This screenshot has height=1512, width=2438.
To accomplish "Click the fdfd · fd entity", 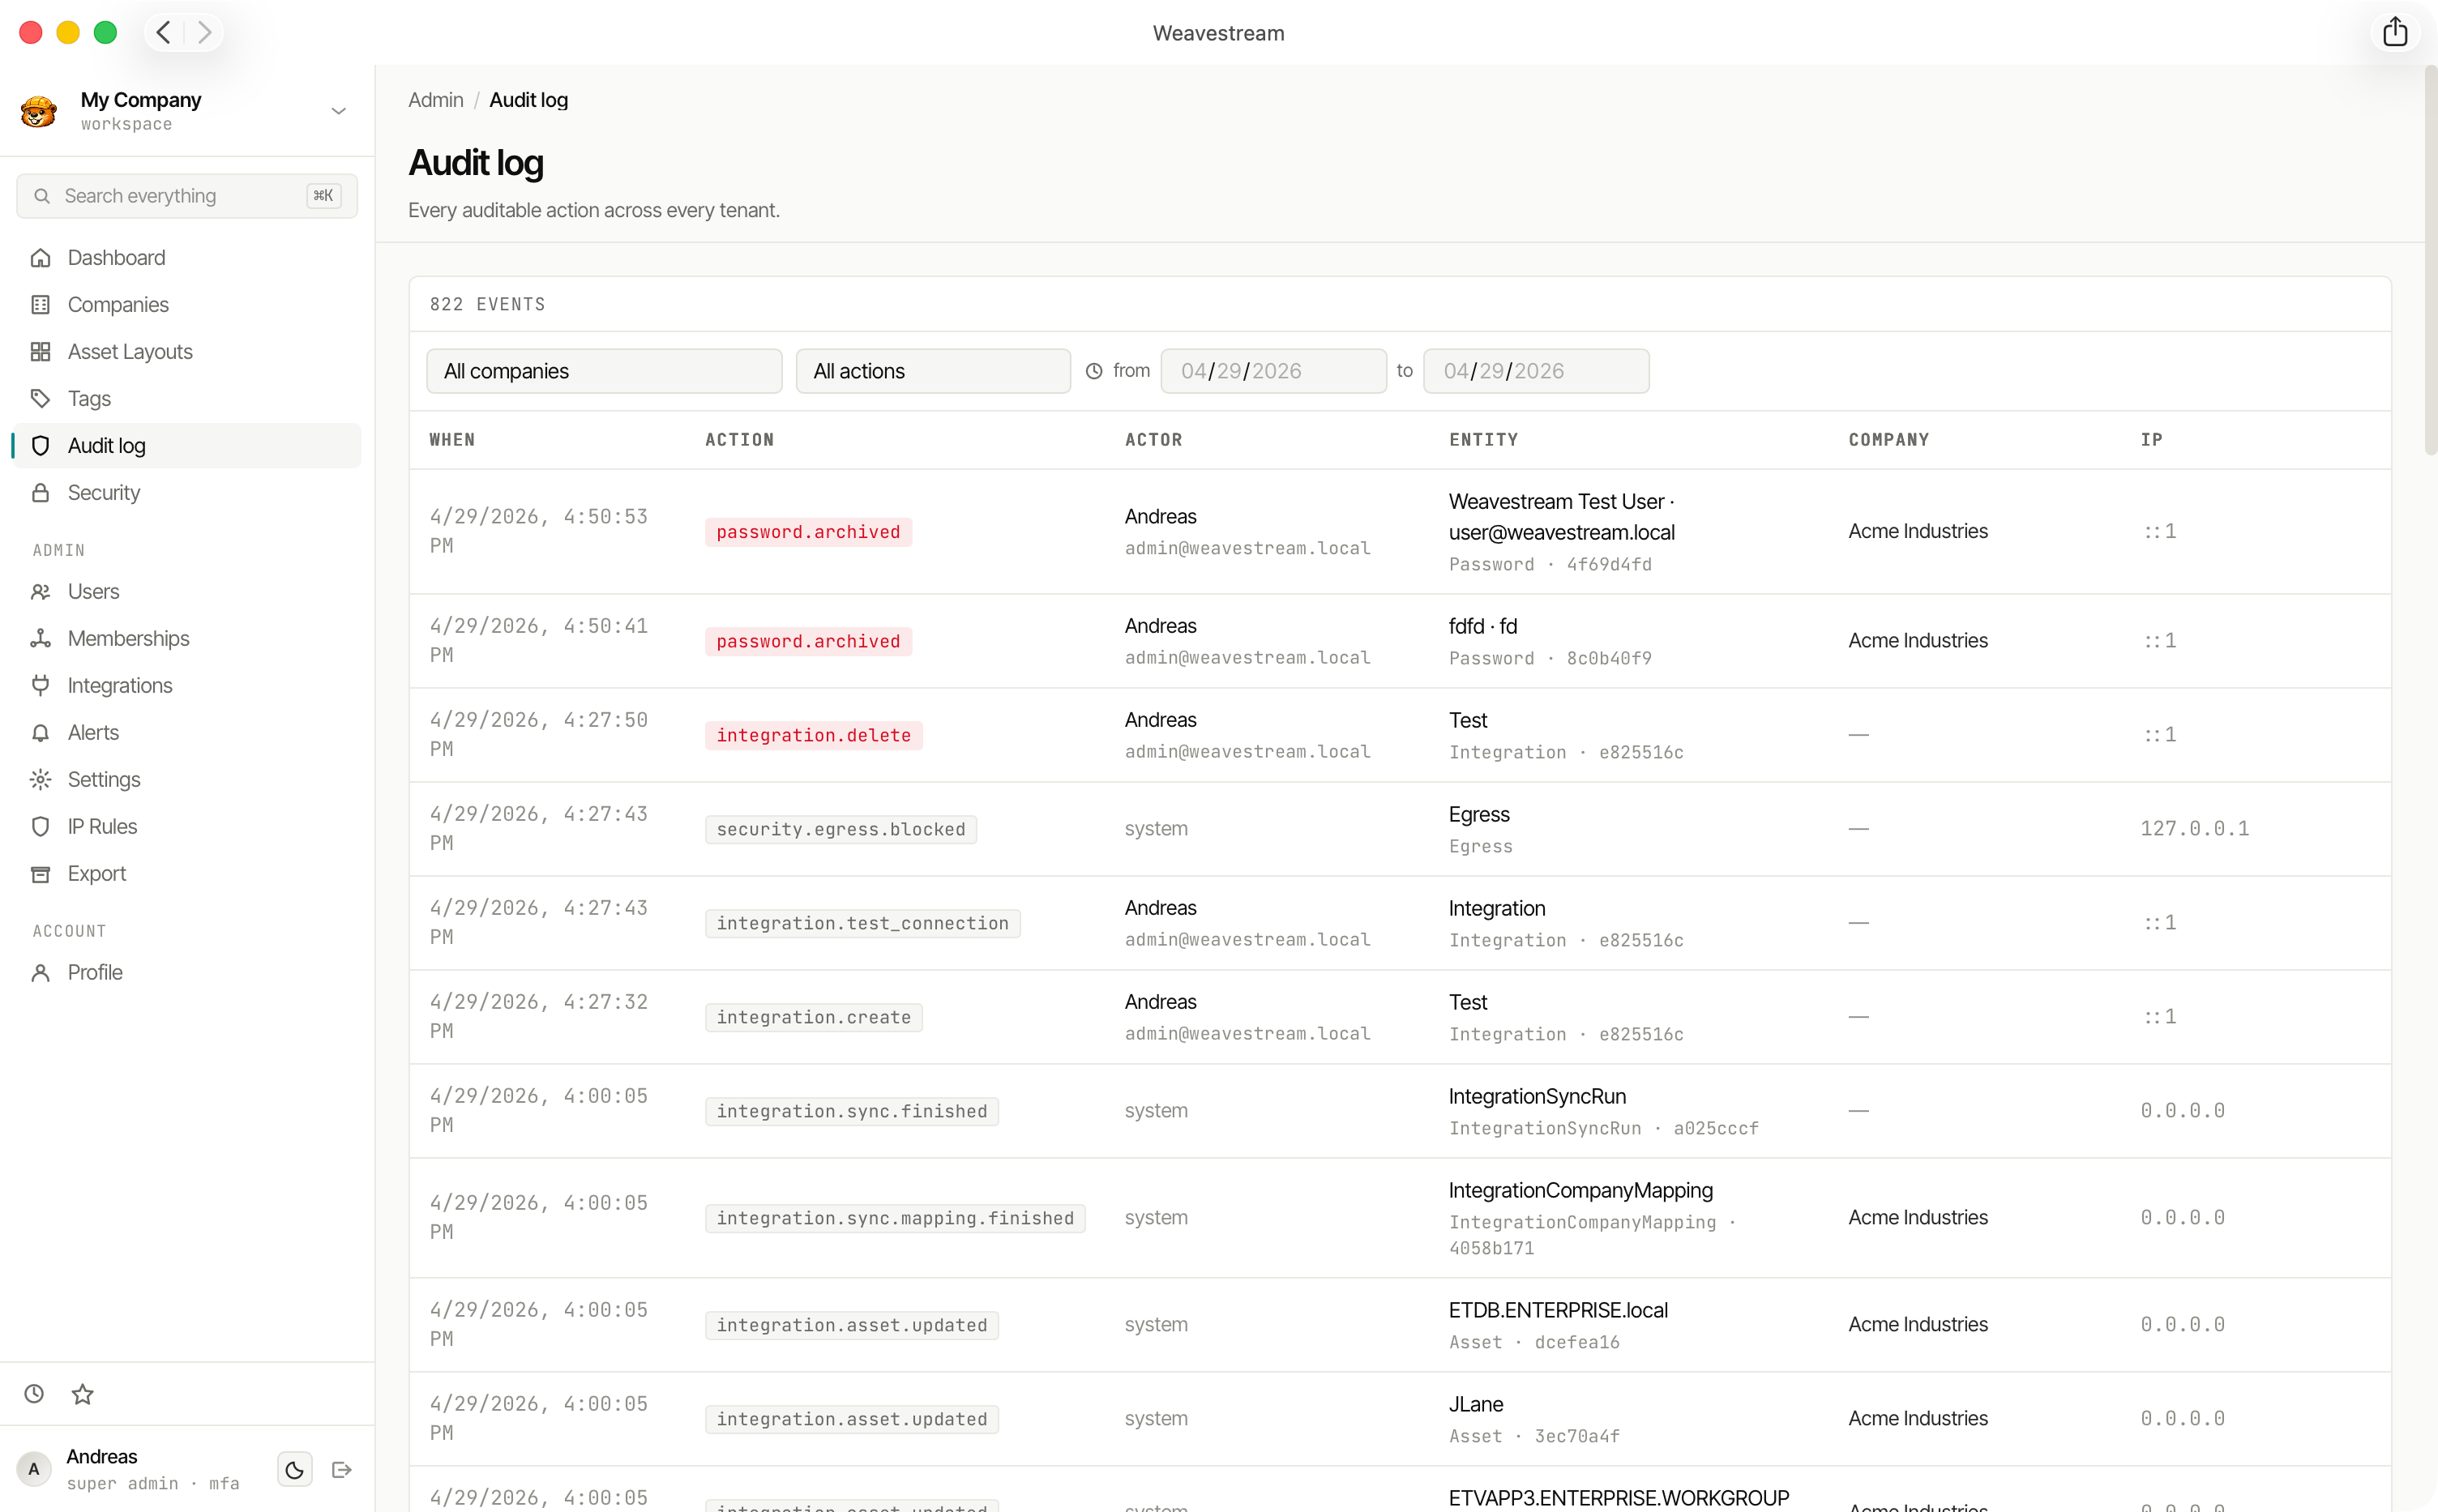I will pos(1483,627).
